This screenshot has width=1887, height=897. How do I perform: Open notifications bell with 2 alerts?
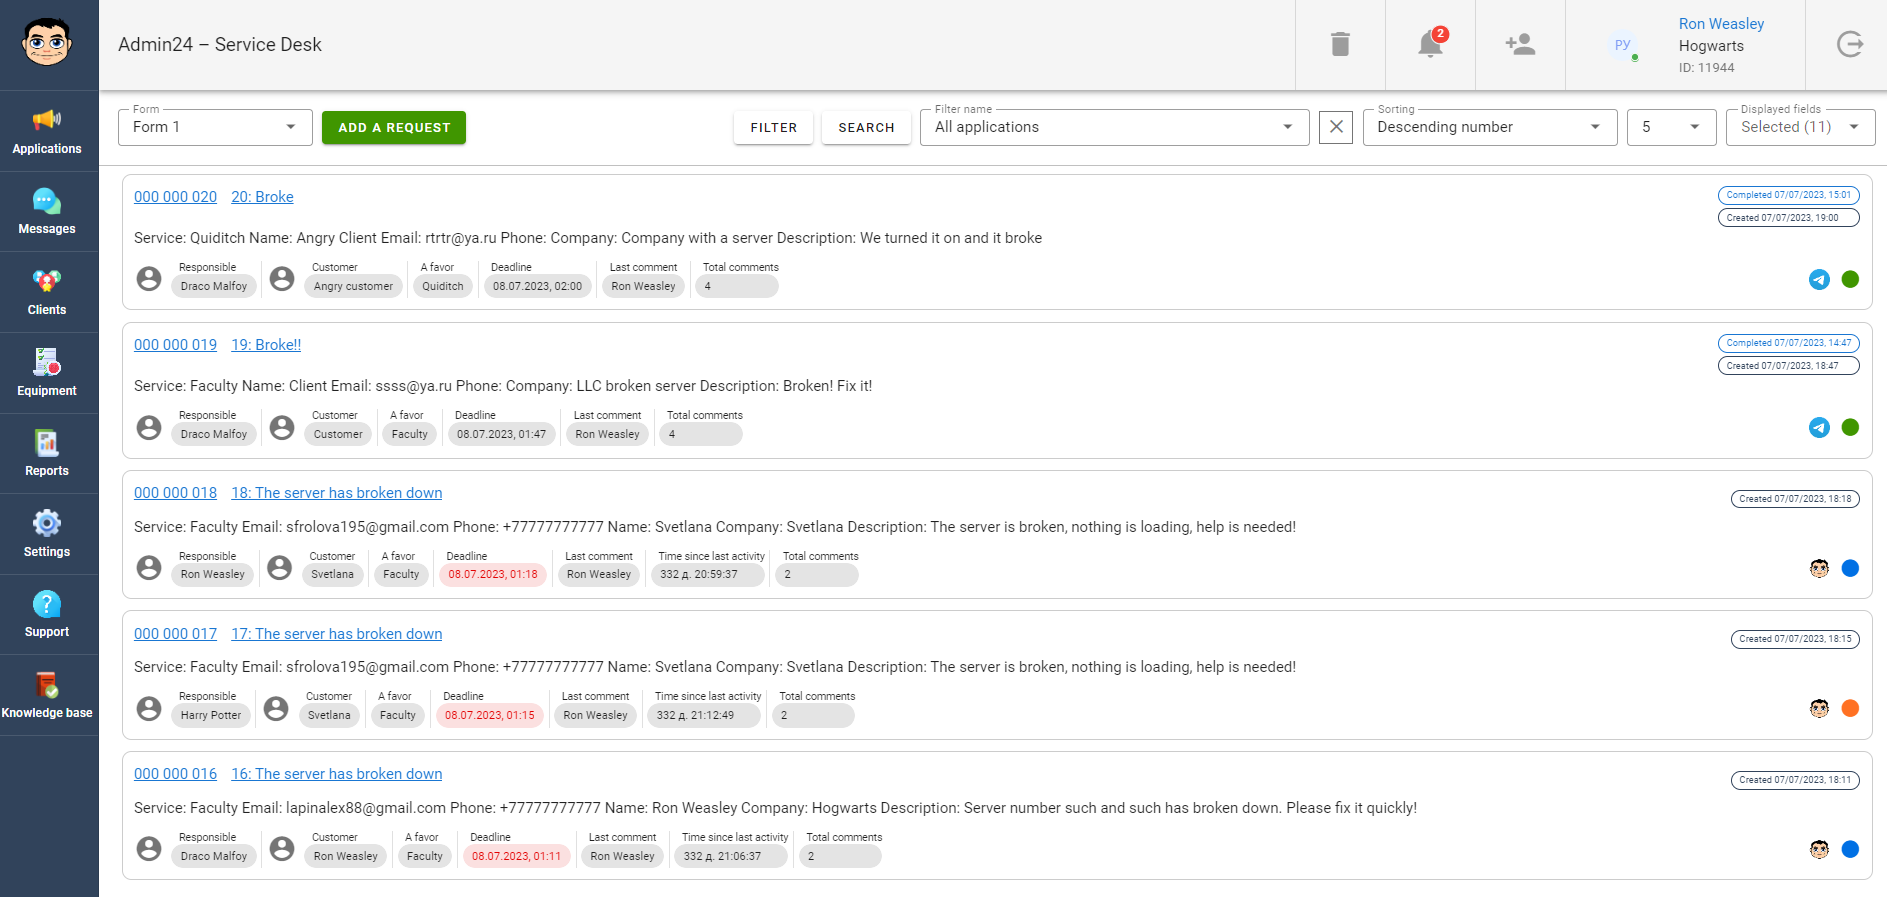click(1431, 44)
